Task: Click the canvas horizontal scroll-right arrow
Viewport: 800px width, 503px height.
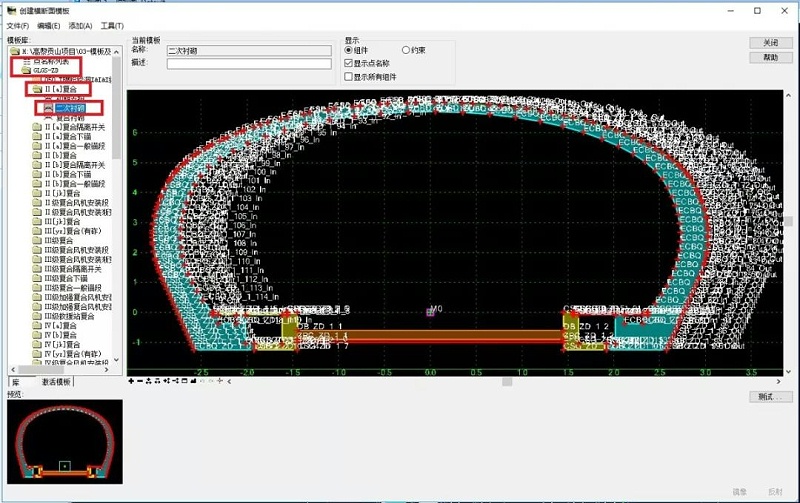Action: (x=779, y=381)
